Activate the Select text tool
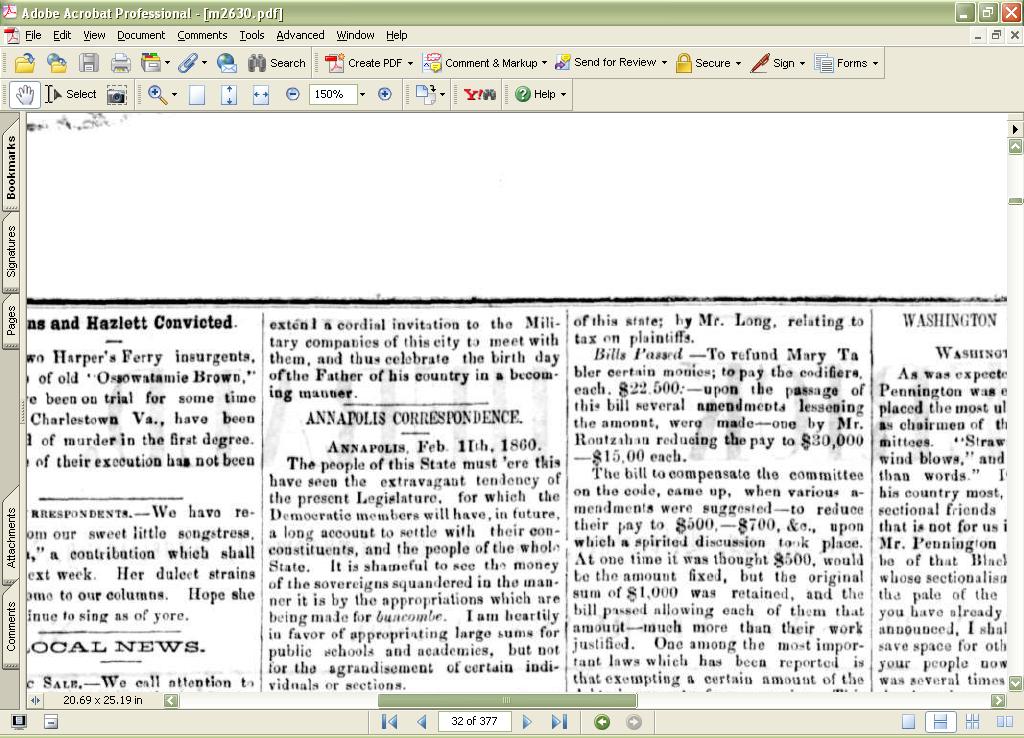This screenshot has width=1024, height=738. (71, 95)
